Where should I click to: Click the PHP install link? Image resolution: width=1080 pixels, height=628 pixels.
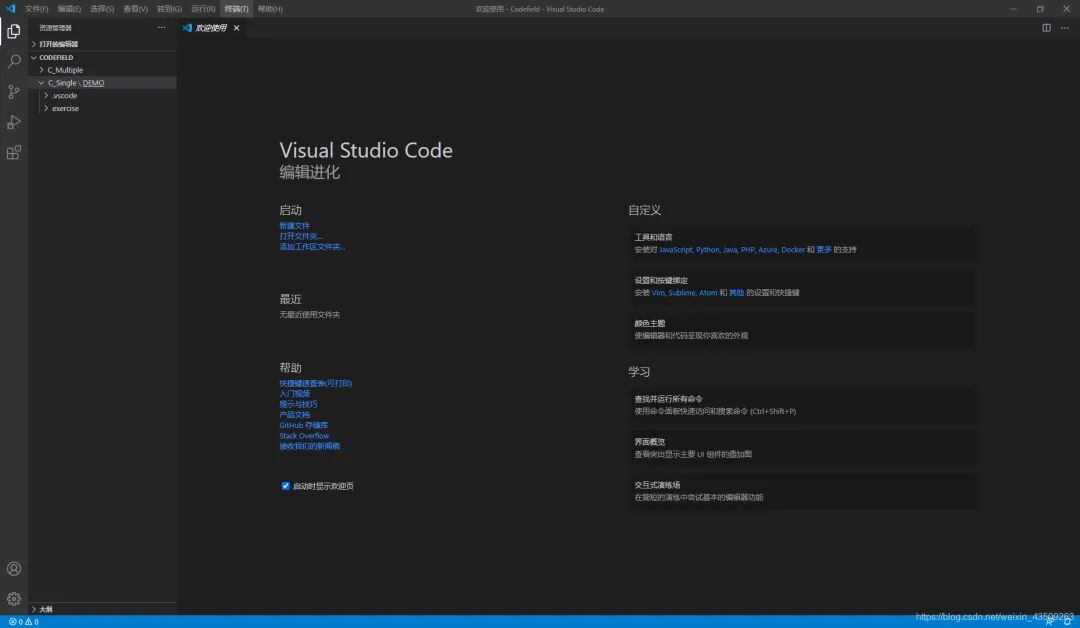pyautogui.click(x=747, y=250)
